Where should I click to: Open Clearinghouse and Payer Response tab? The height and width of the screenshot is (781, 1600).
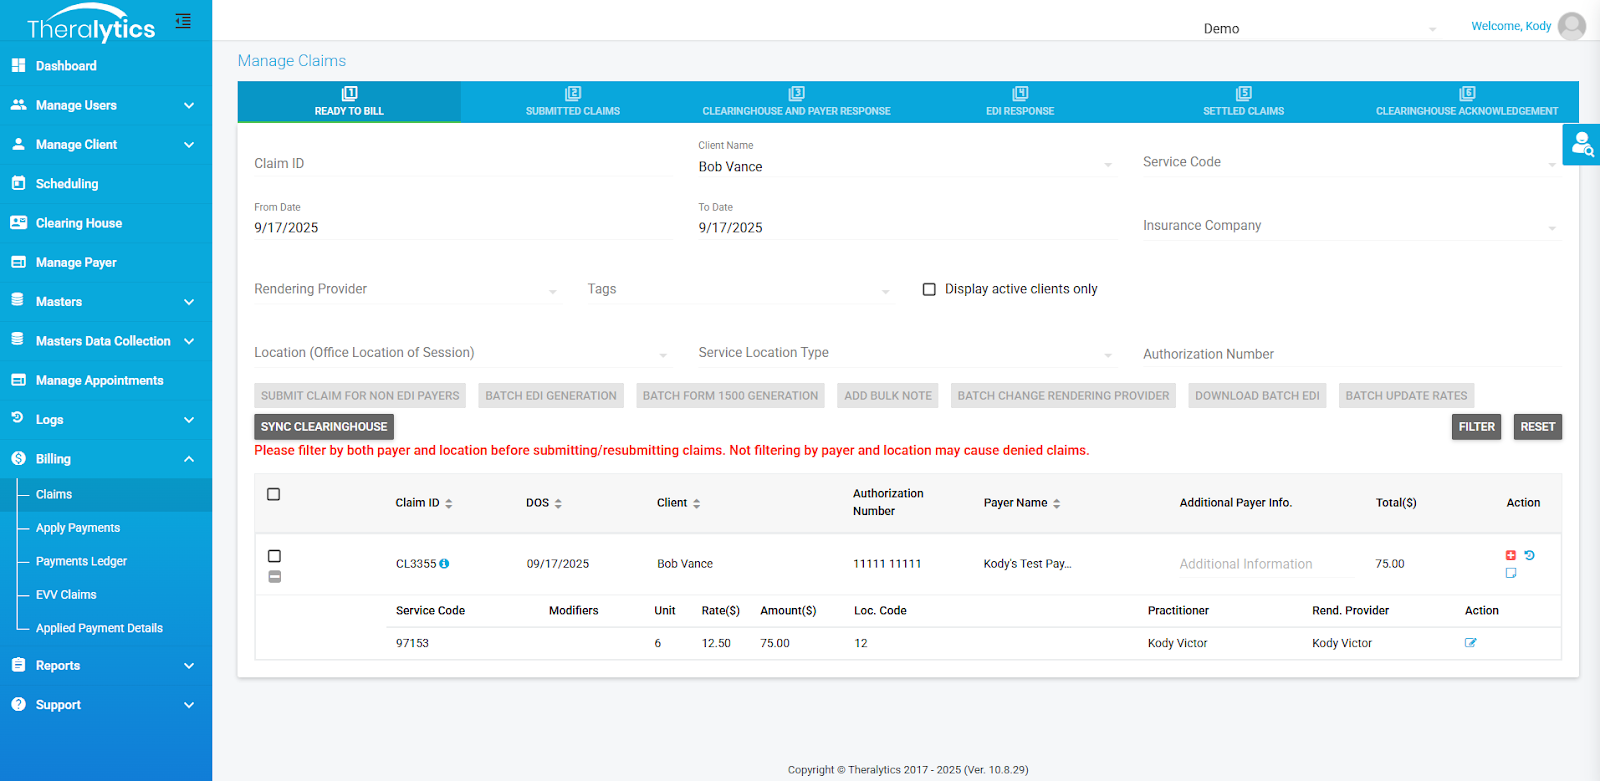(x=796, y=102)
